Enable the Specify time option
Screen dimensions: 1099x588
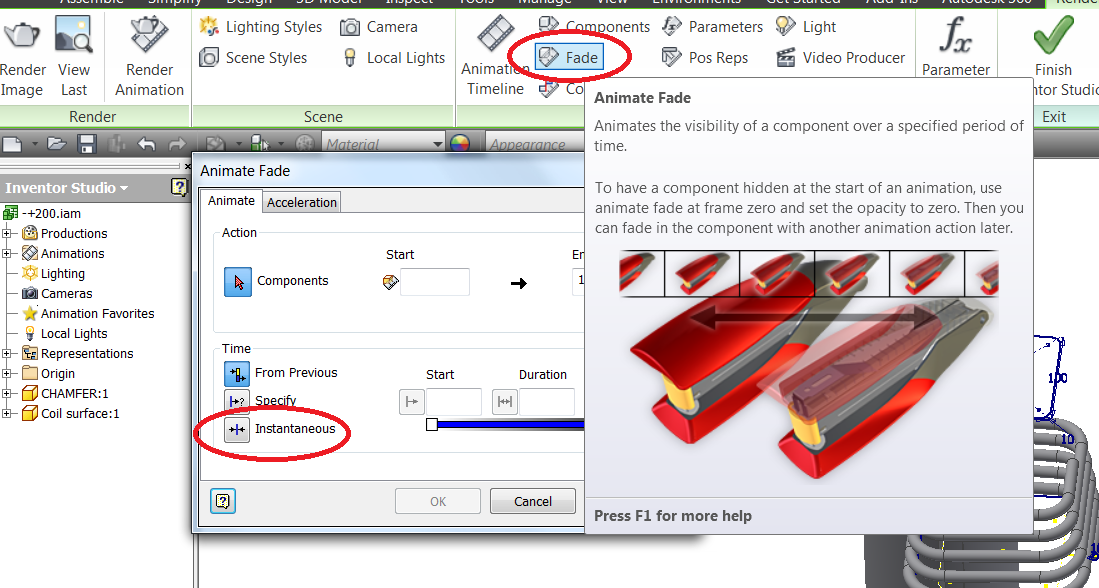237,401
